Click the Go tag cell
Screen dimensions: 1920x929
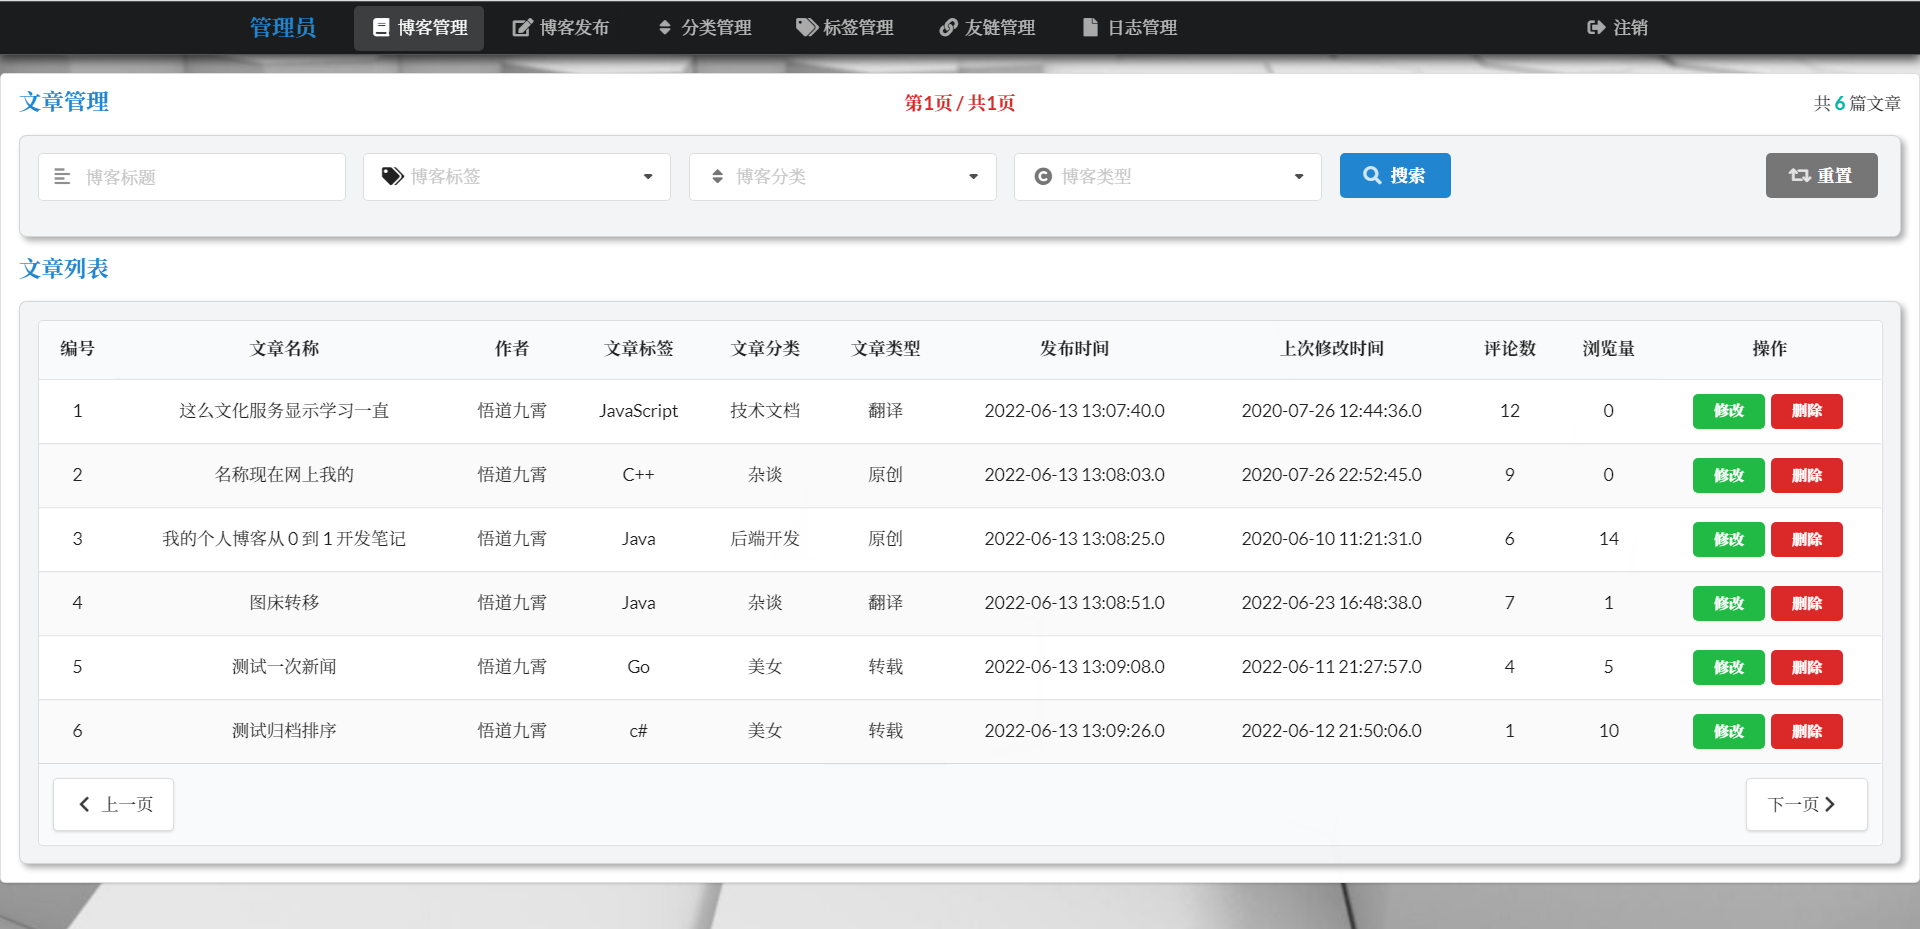click(638, 667)
